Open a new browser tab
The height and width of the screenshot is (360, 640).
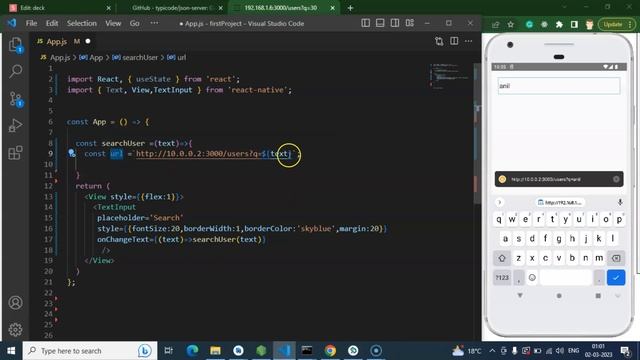point(350,8)
